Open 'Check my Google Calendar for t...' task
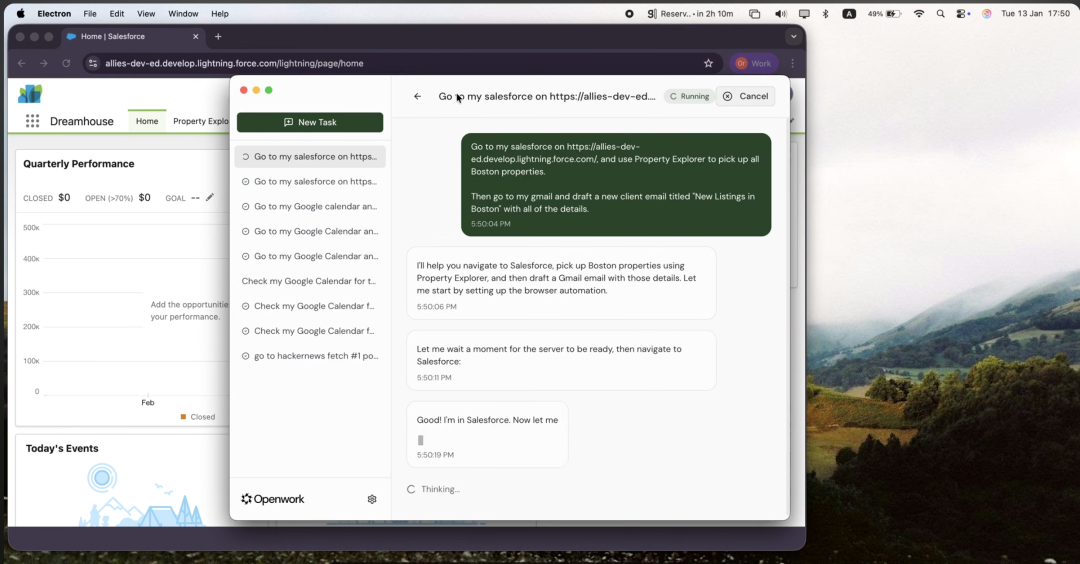The width and height of the screenshot is (1080, 564). point(310,281)
